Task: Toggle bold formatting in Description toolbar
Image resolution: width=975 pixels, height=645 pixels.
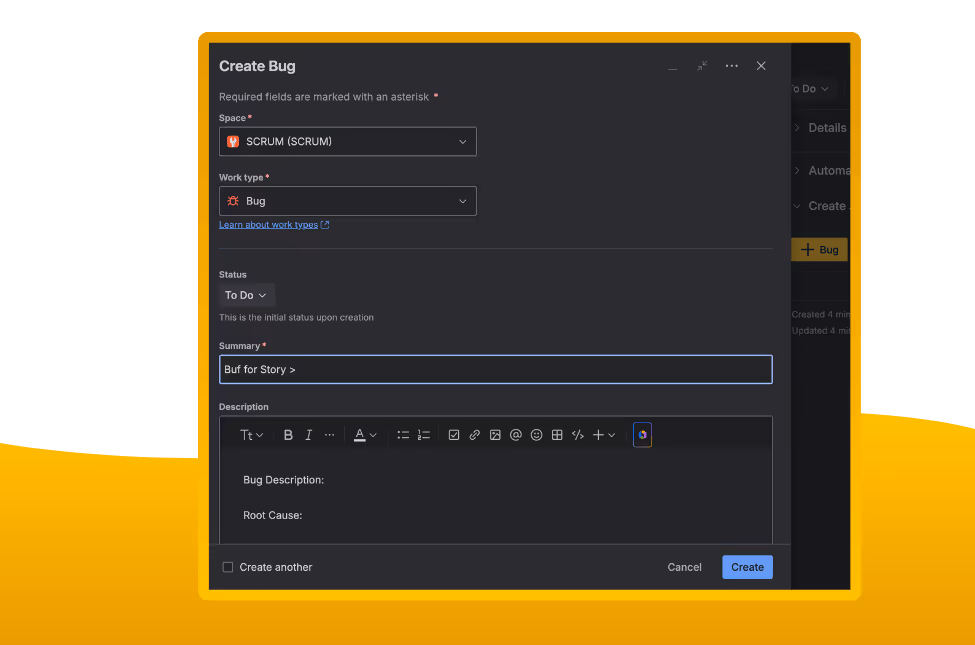Action: pyautogui.click(x=288, y=435)
